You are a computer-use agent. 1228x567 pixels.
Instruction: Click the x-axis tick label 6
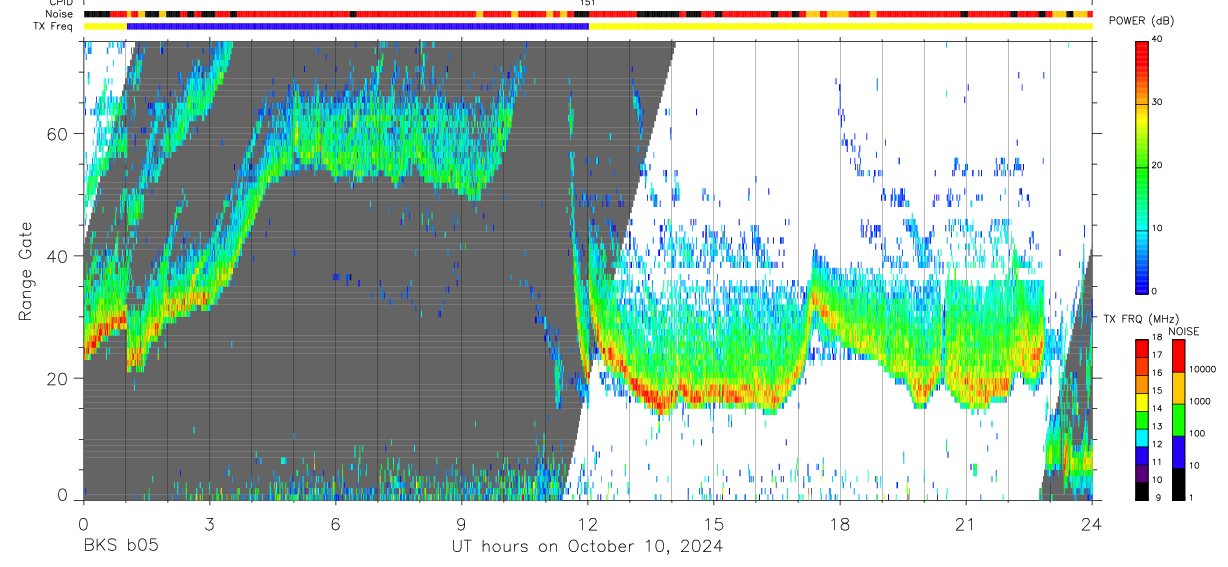(335, 524)
